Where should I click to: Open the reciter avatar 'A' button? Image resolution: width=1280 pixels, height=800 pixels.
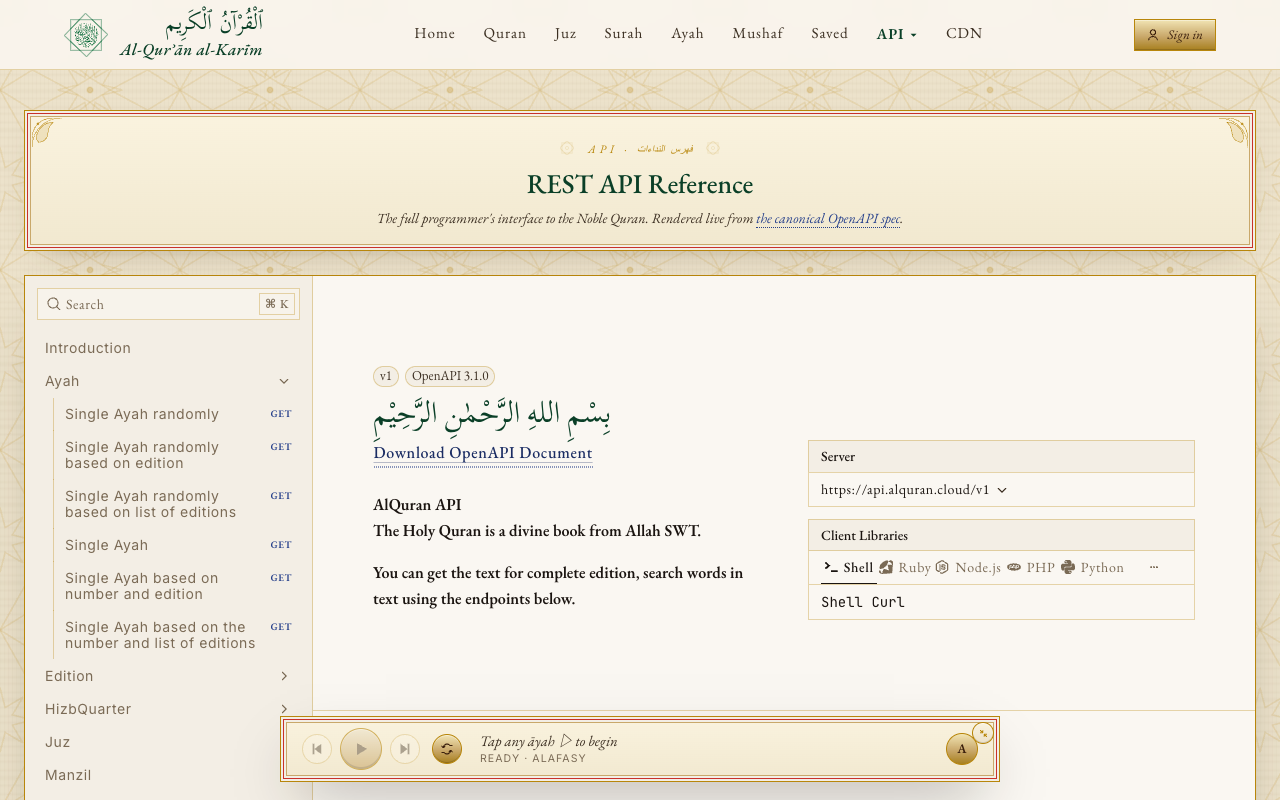coord(962,749)
